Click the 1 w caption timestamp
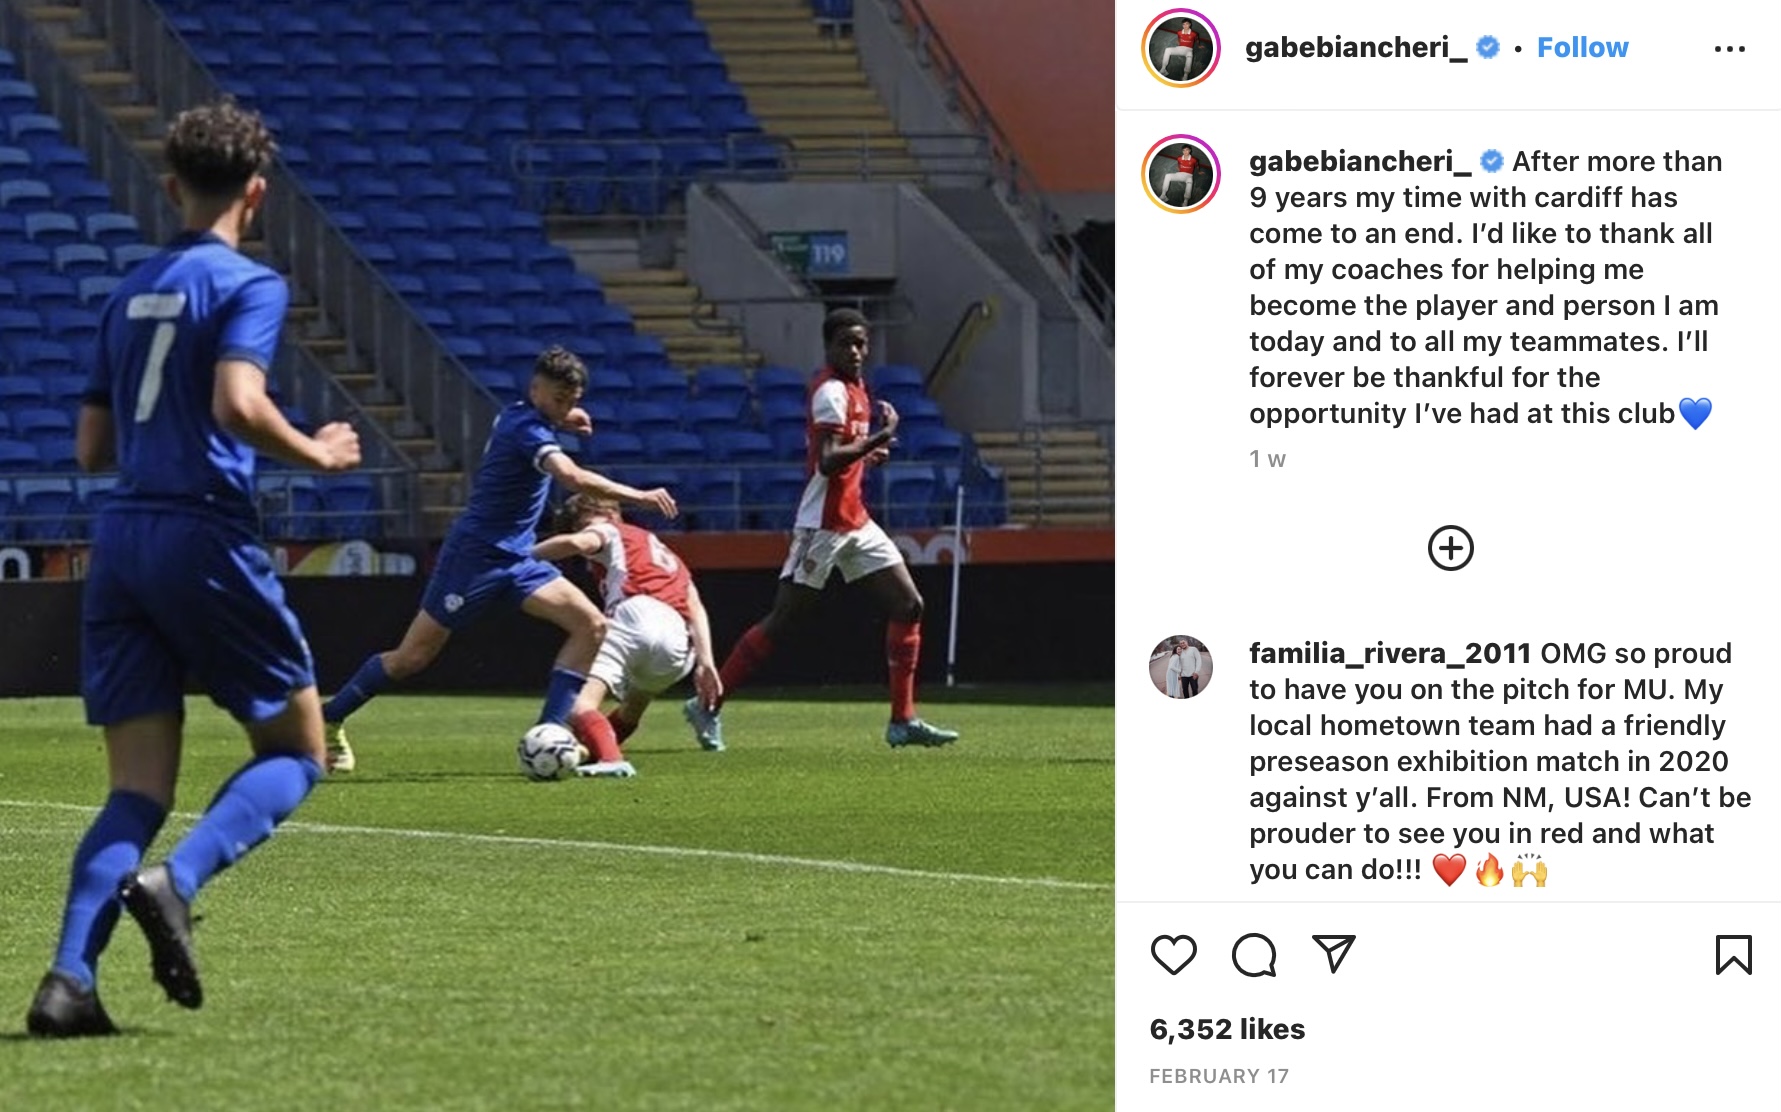Image resolution: width=1781 pixels, height=1112 pixels. pos(1267,459)
